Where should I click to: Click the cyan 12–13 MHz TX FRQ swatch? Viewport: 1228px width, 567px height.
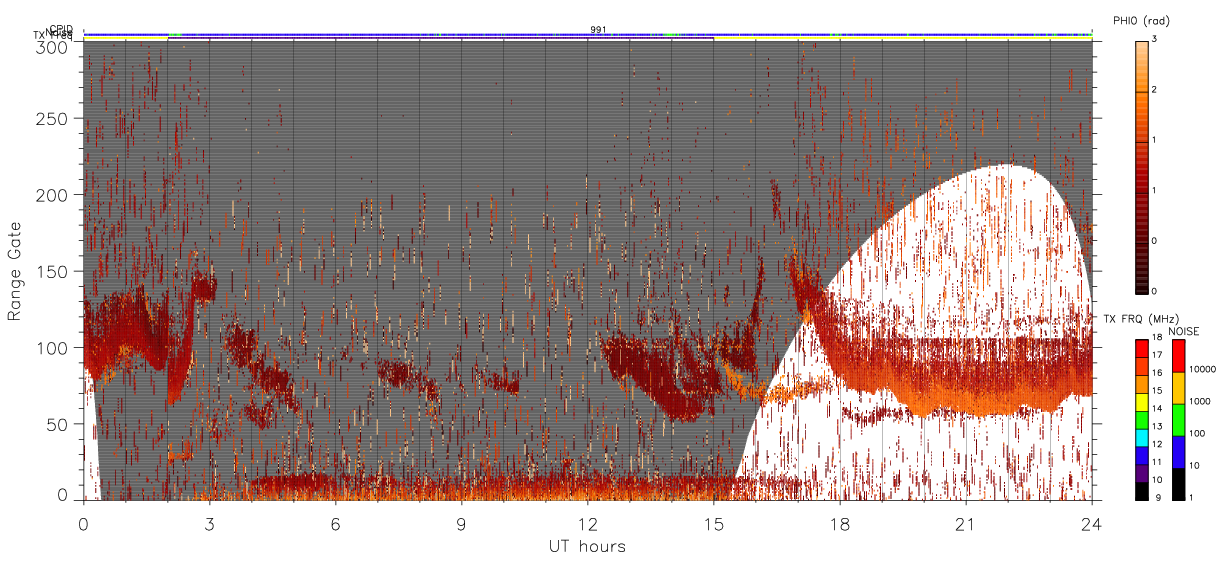1142,437
